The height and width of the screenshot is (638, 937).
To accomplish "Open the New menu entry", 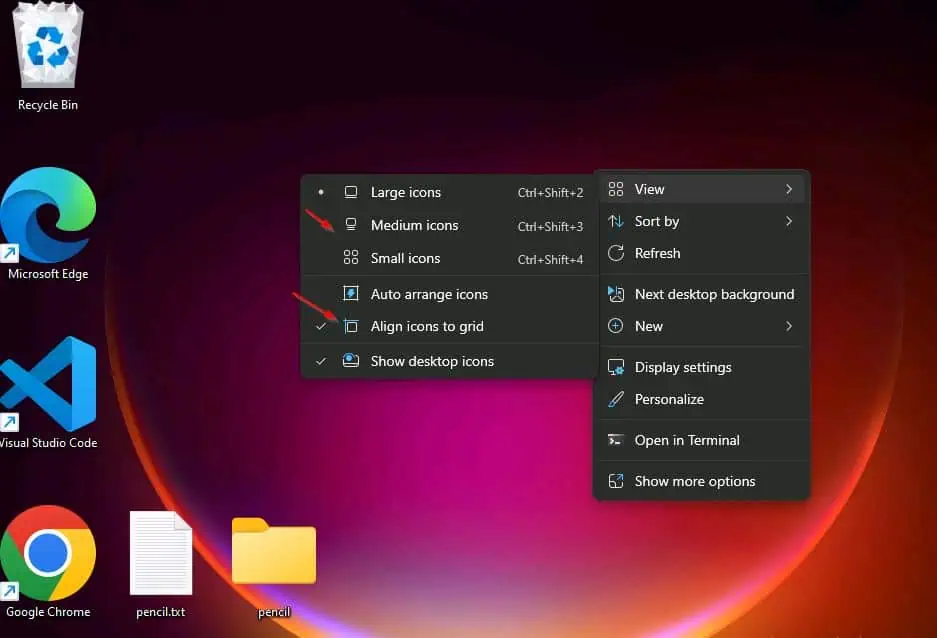I will click(x=702, y=326).
